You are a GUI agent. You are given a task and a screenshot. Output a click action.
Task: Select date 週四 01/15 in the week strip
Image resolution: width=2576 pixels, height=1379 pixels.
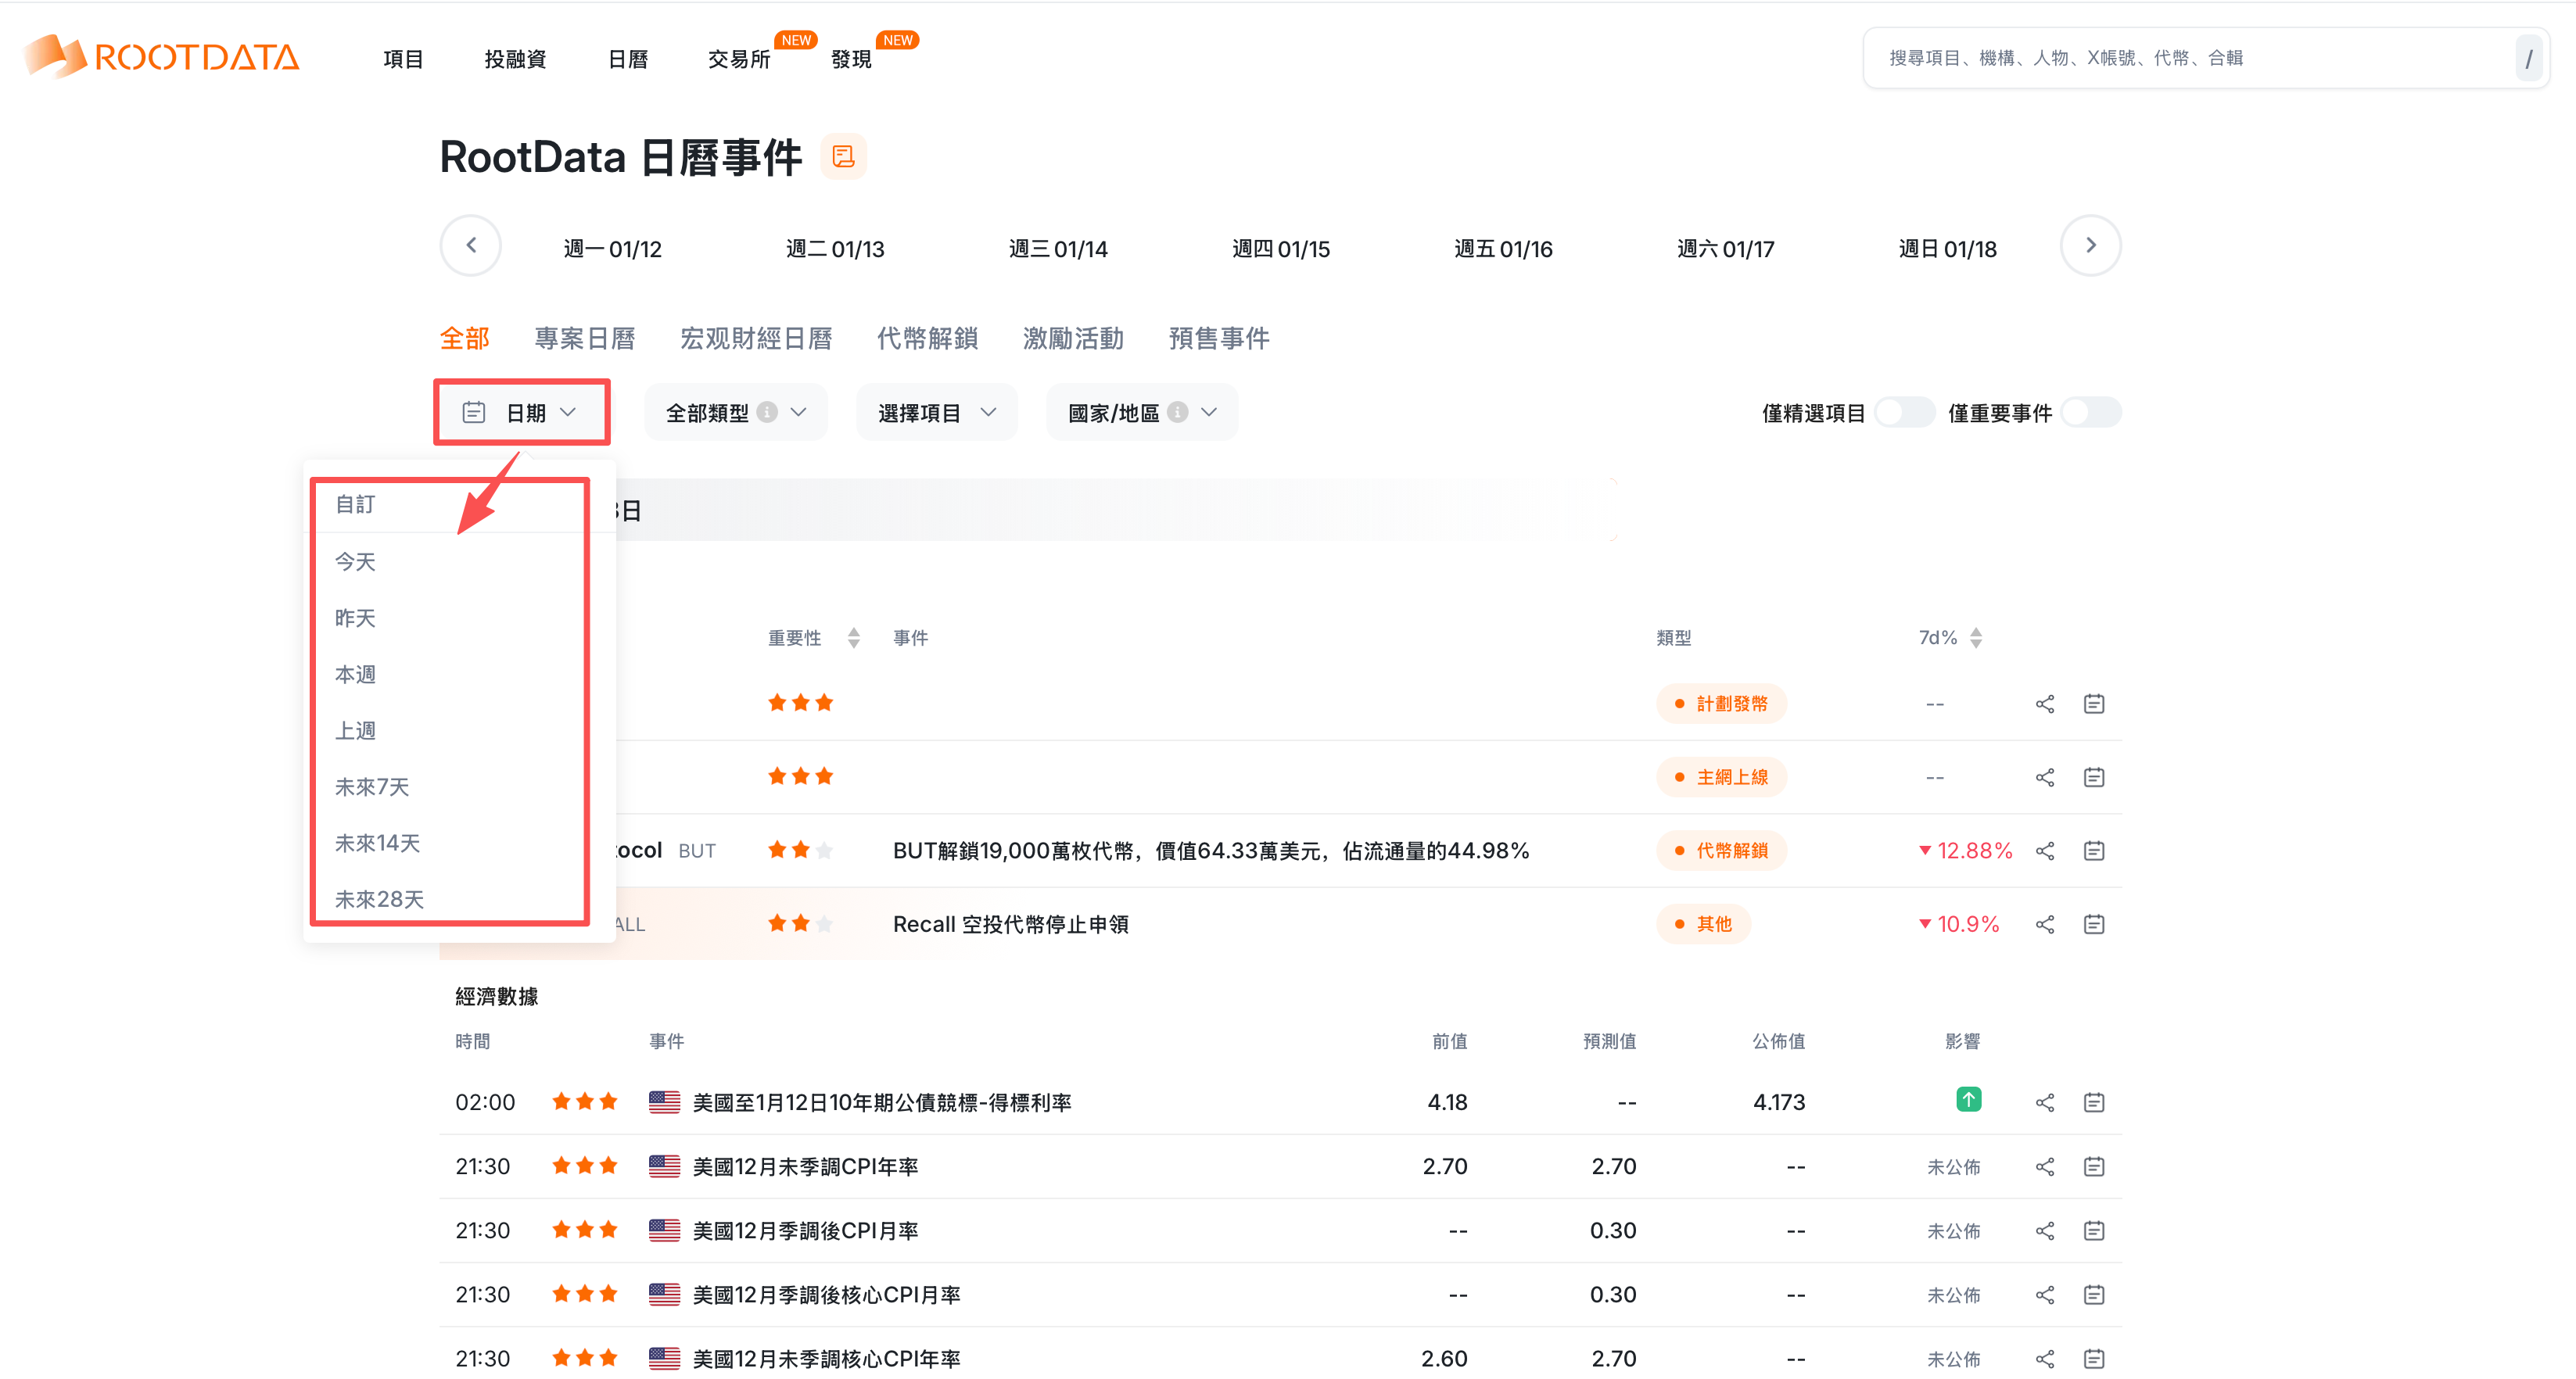tap(1280, 249)
